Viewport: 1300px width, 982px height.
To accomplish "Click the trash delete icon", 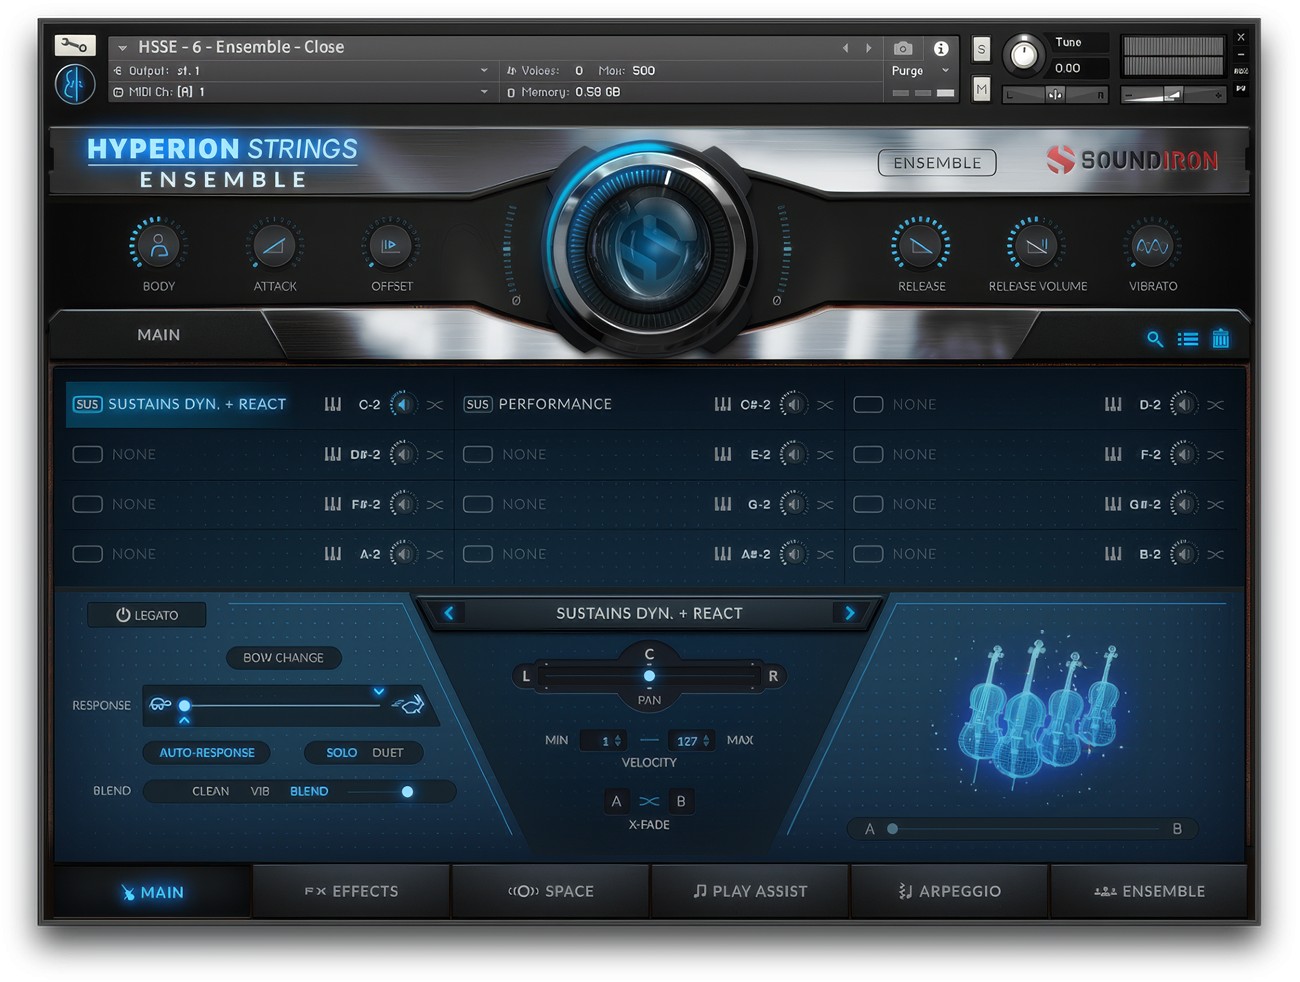I will point(1221,339).
